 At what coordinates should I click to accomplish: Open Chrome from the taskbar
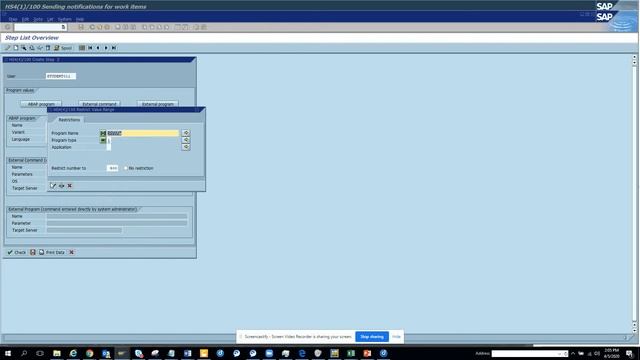[89, 353]
